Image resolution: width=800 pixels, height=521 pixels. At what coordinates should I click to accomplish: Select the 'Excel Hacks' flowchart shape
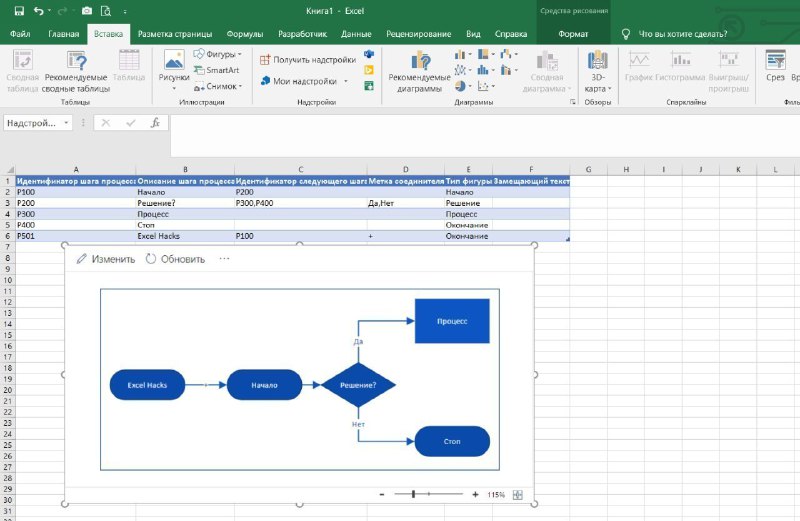point(147,385)
